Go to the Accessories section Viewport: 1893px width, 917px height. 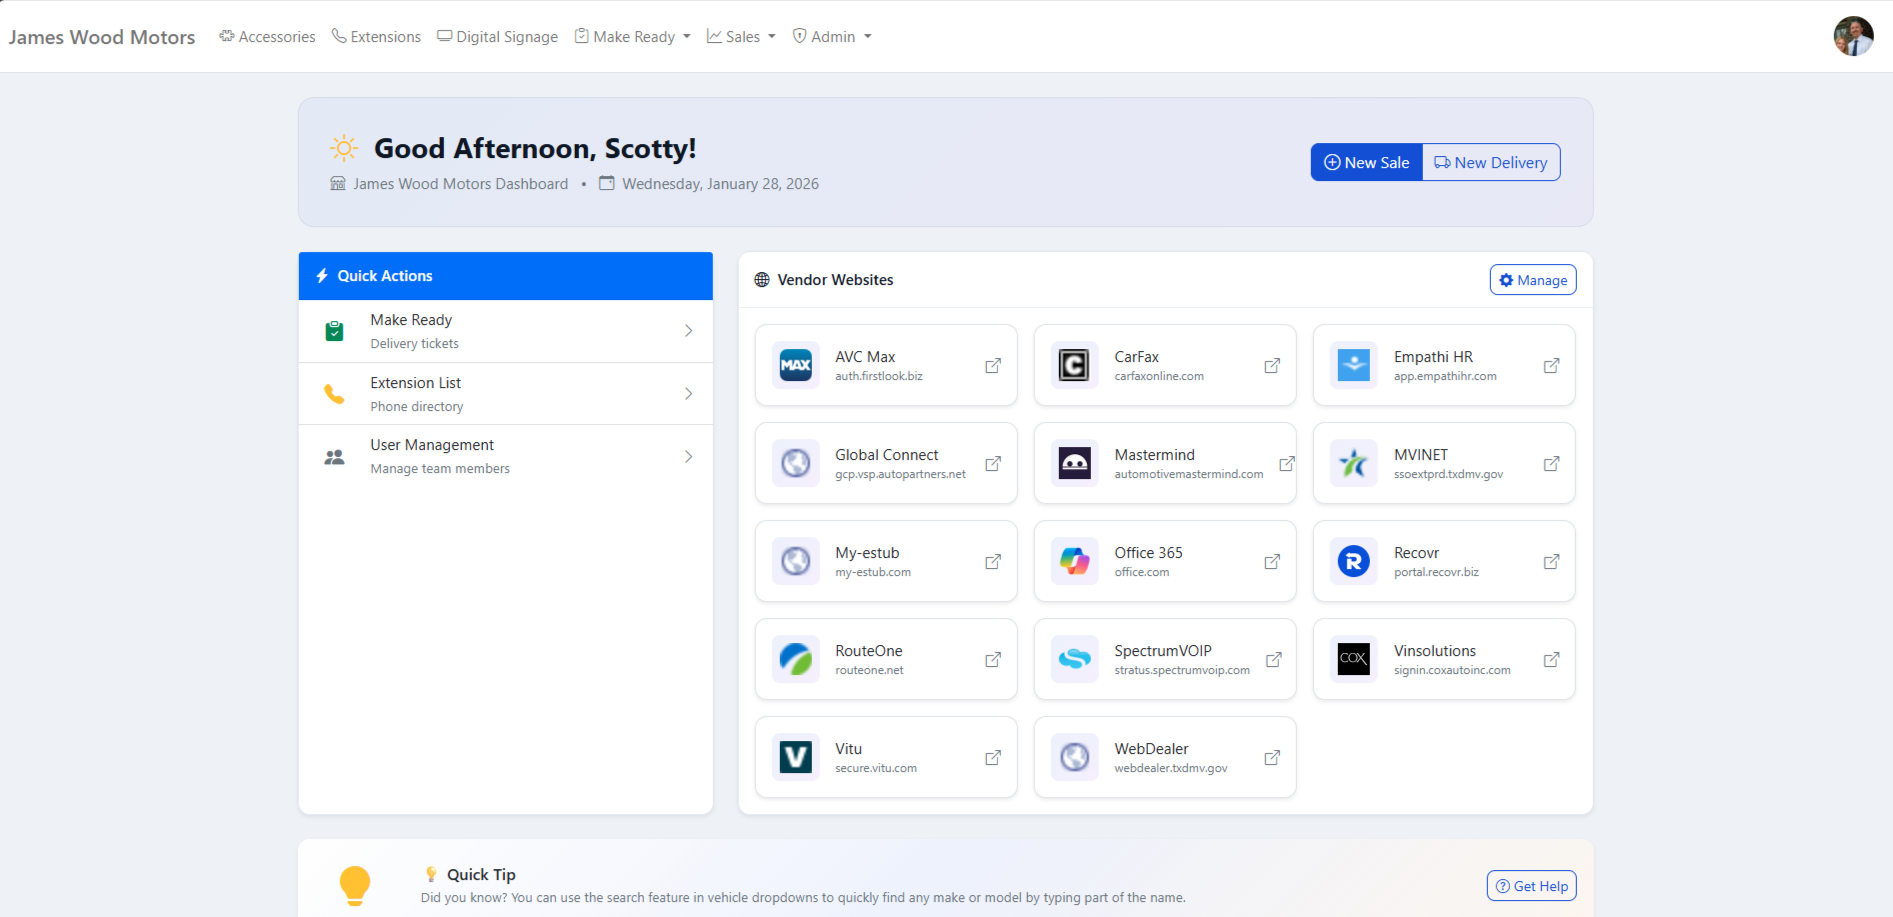coord(266,36)
